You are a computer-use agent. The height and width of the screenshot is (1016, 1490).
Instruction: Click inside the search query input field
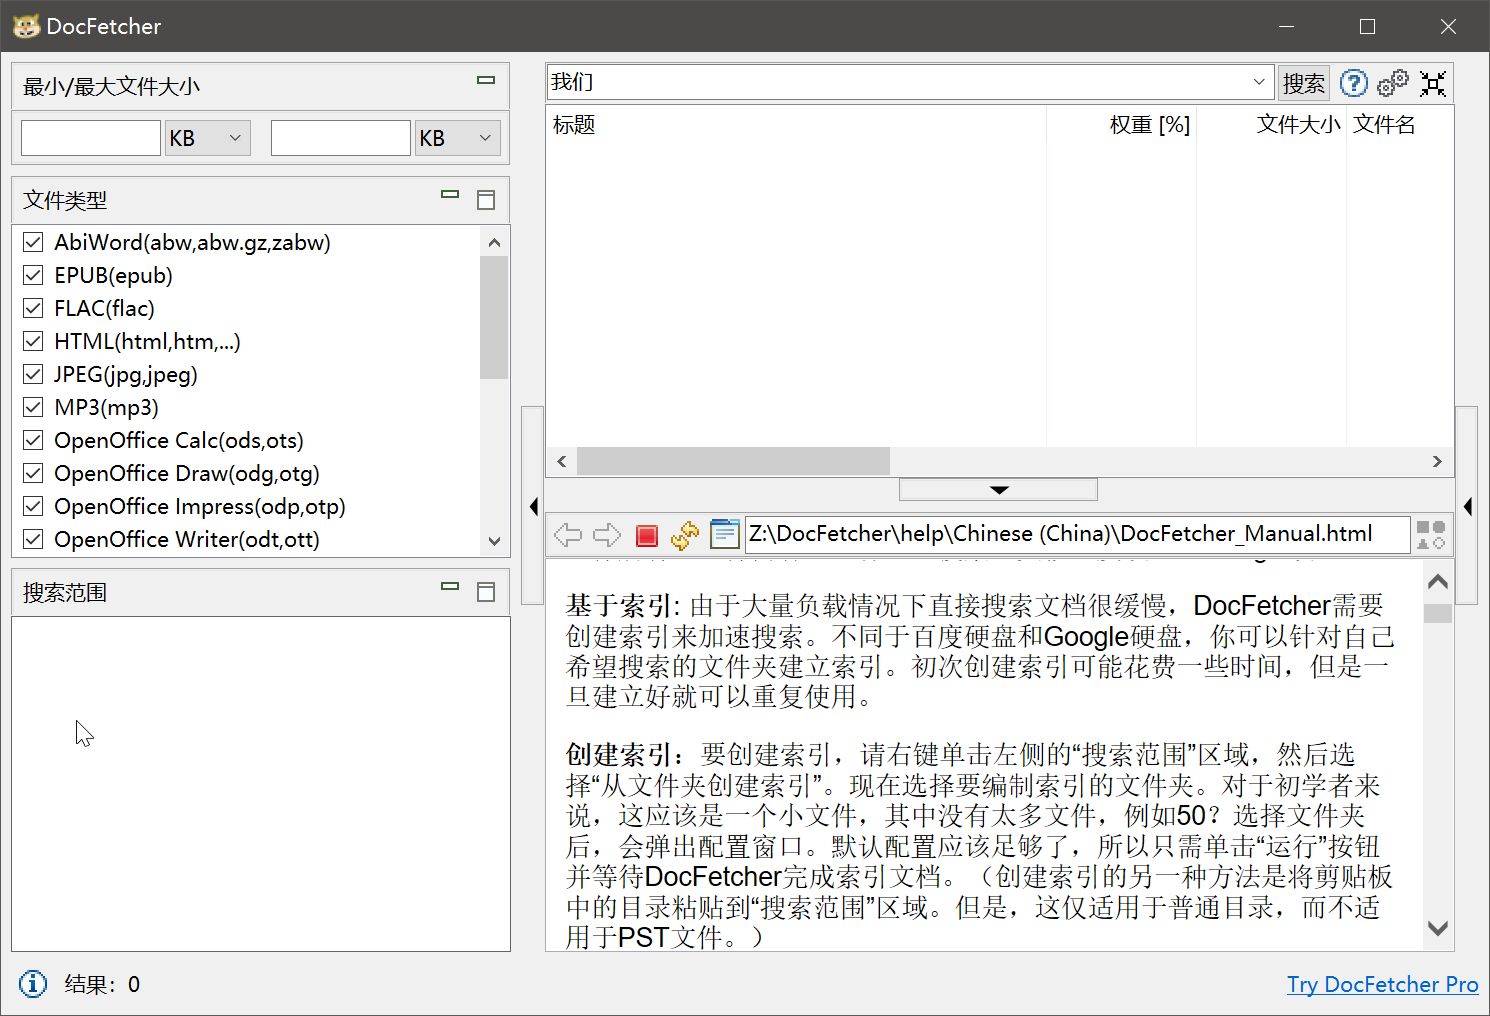pos(900,82)
